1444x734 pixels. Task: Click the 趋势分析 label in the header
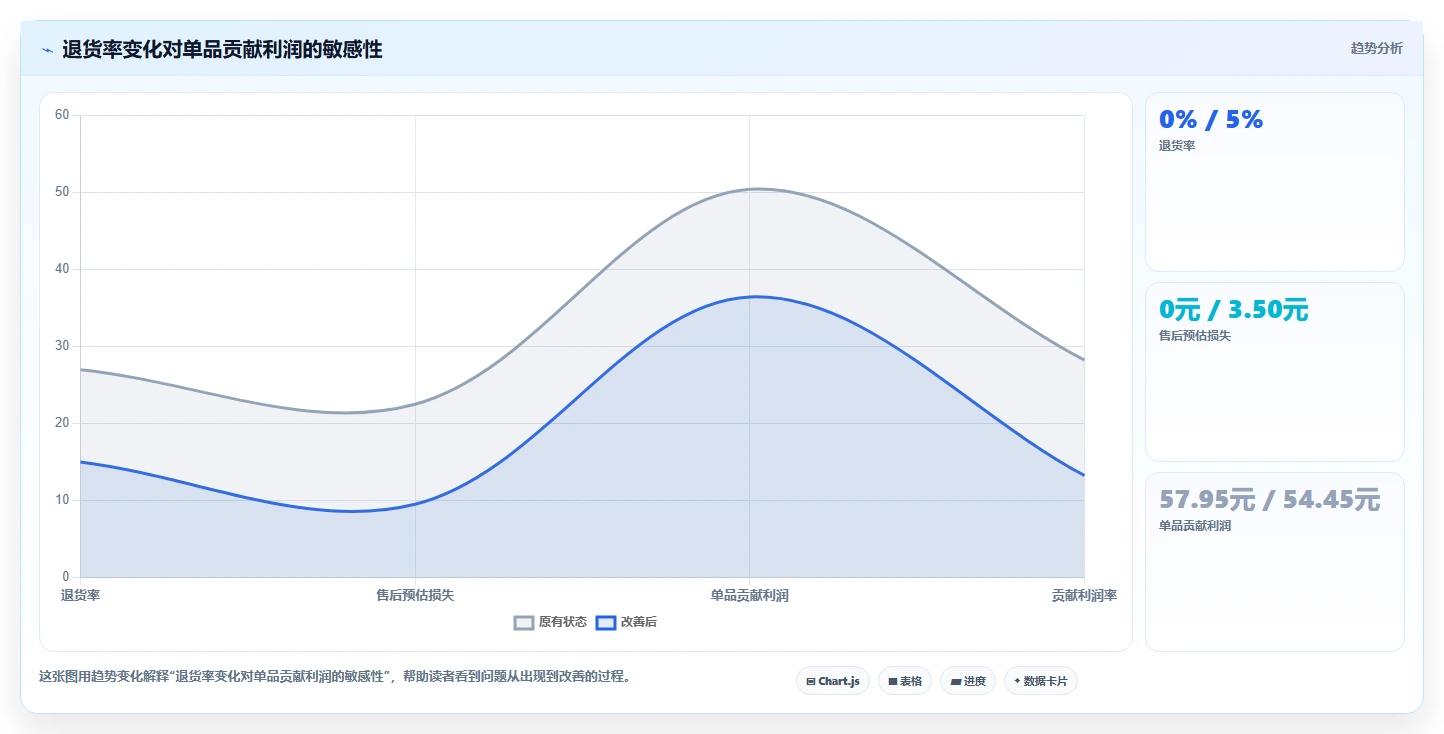coord(1377,48)
